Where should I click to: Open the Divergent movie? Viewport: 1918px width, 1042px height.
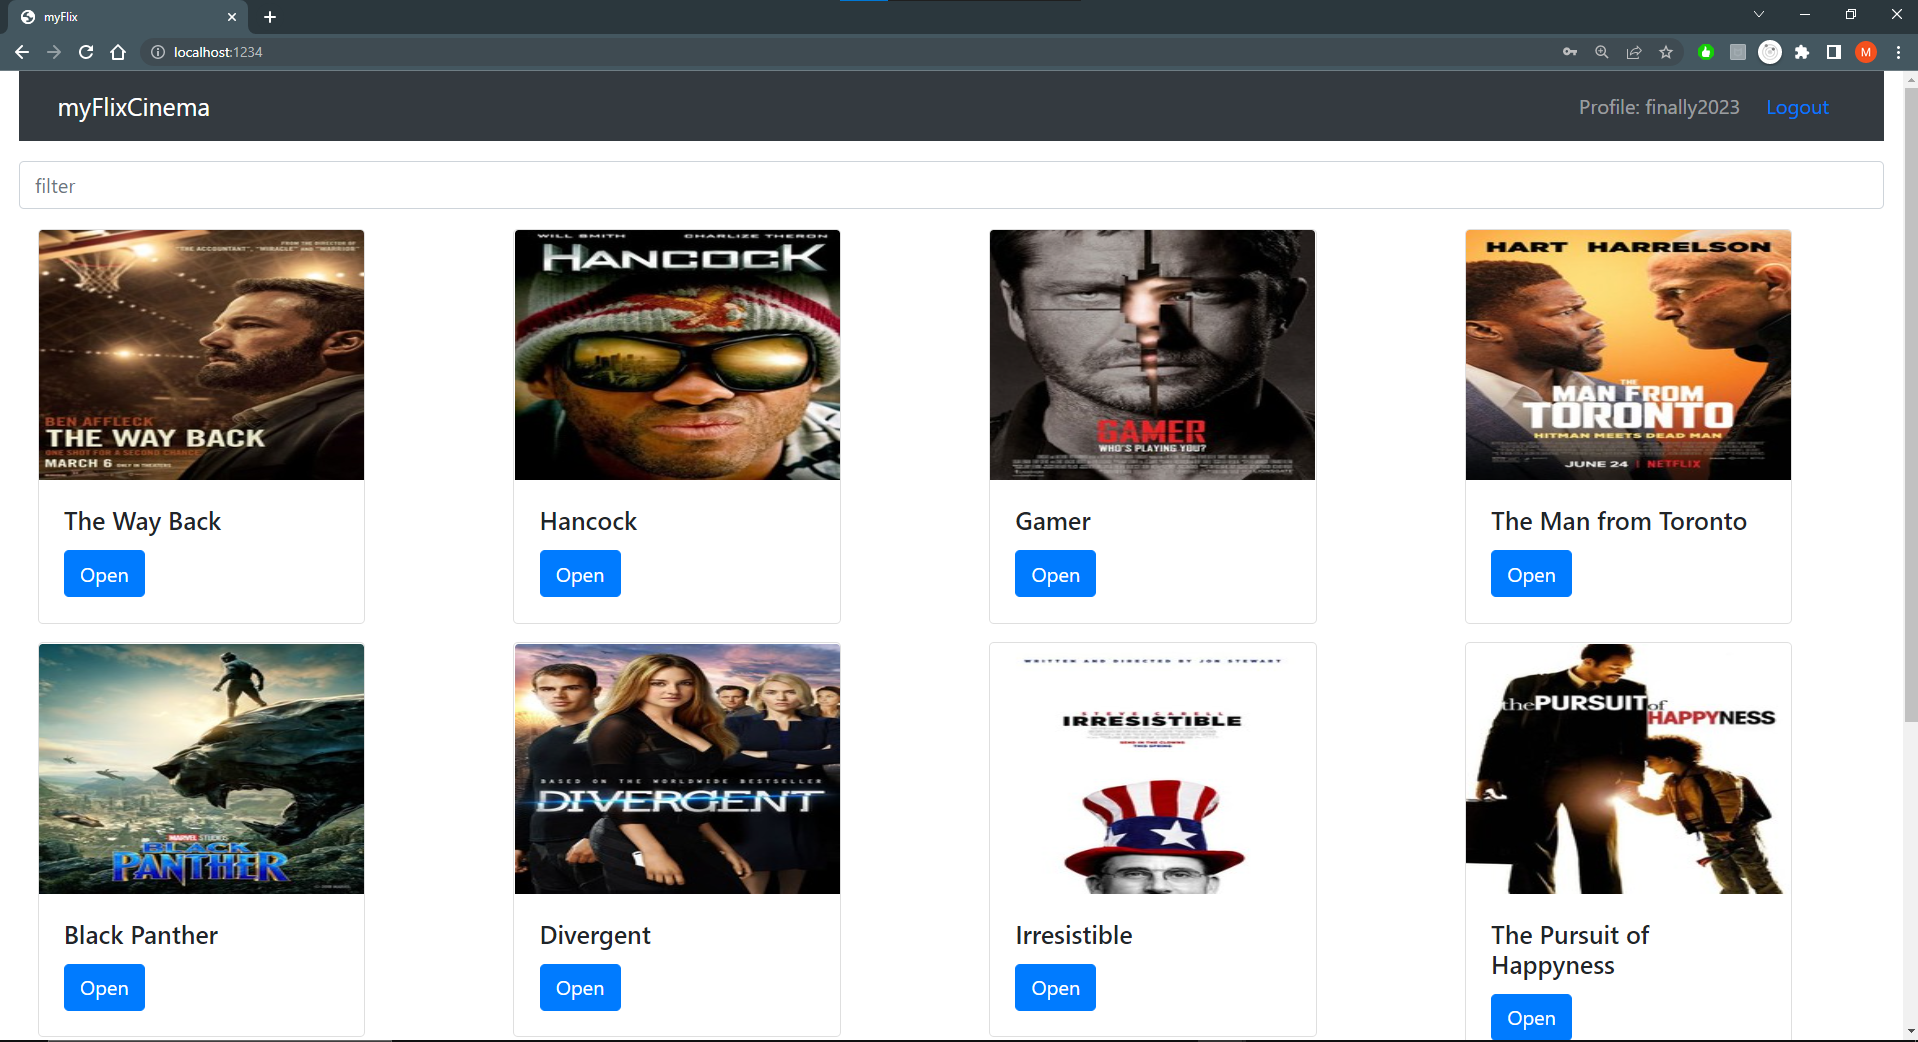coord(580,988)
